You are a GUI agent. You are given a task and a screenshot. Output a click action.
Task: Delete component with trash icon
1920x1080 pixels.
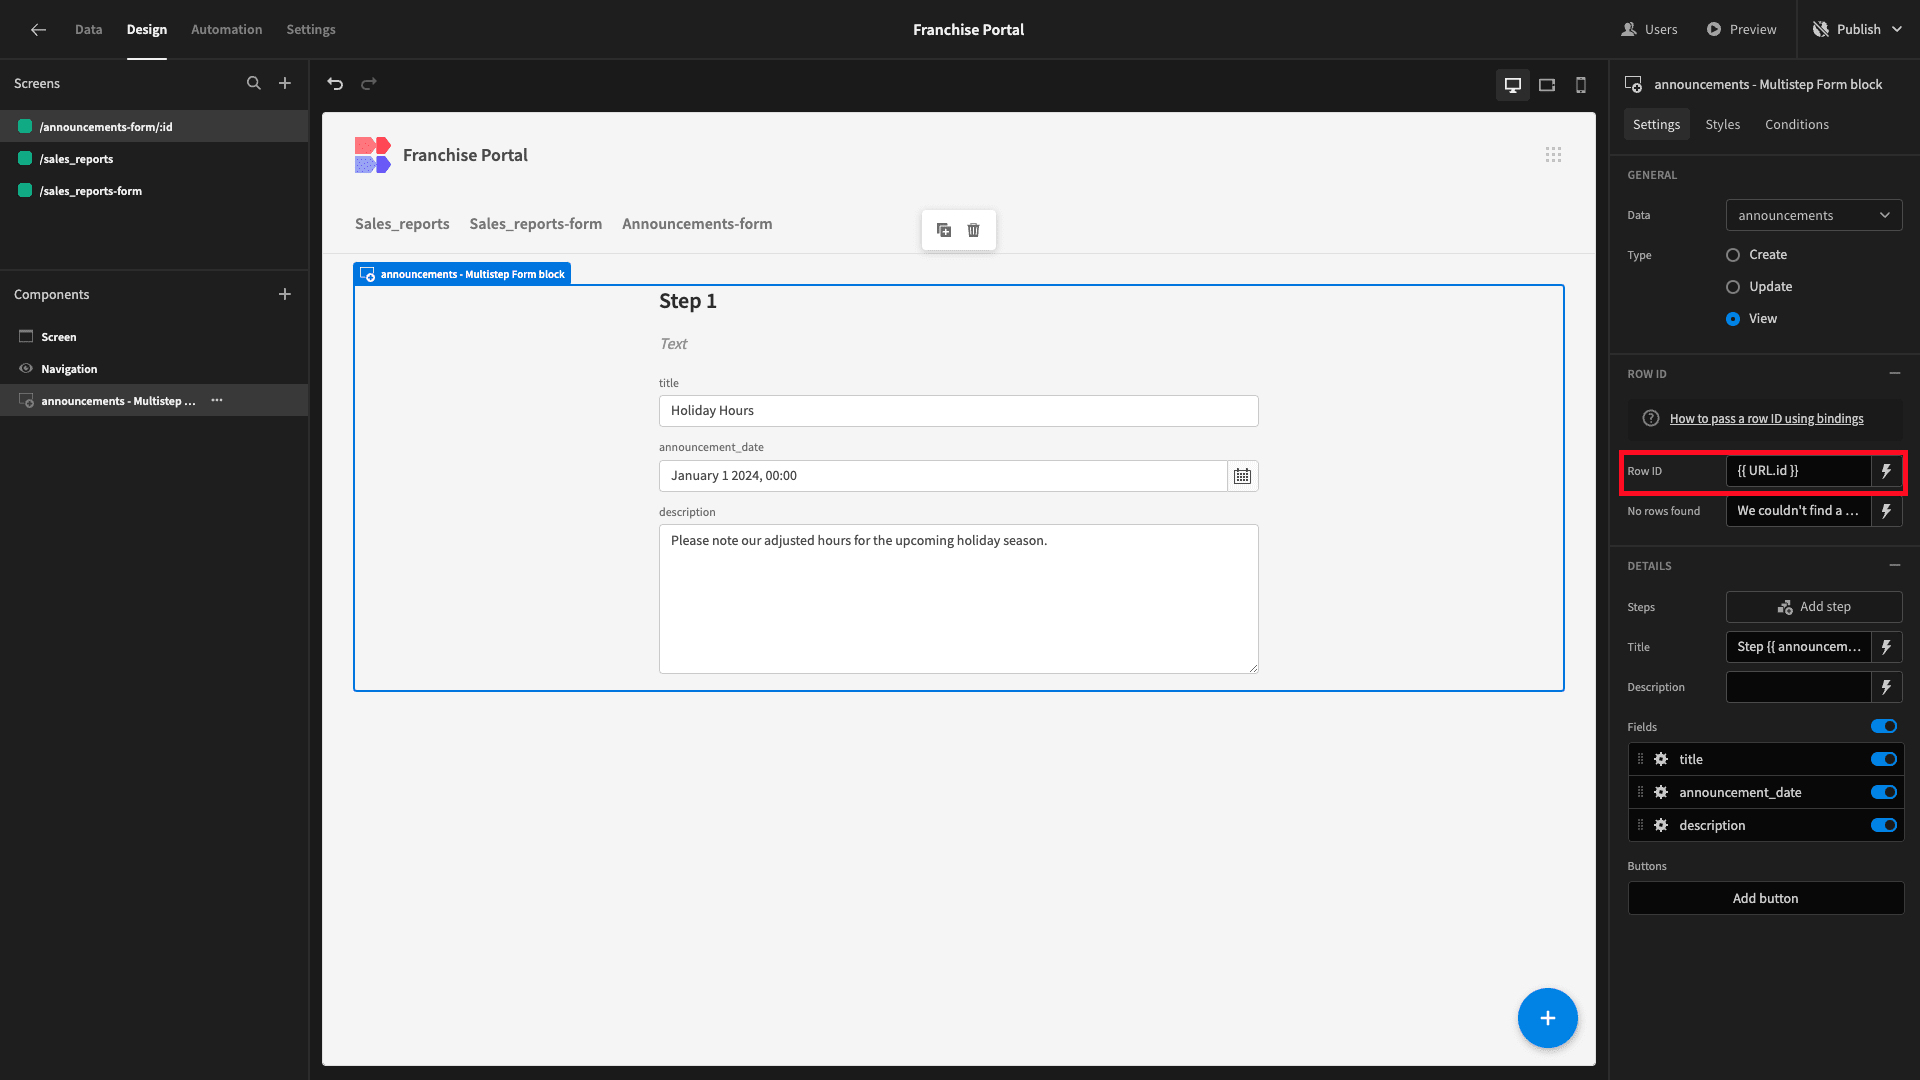click(974, 230)
